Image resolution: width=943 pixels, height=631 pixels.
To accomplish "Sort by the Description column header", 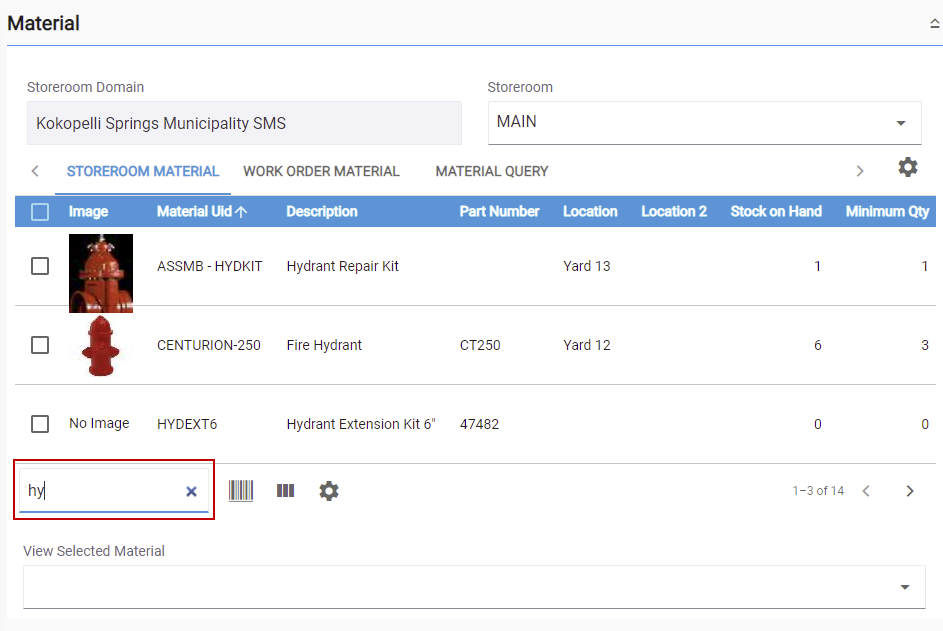I will tap(322, 212).
